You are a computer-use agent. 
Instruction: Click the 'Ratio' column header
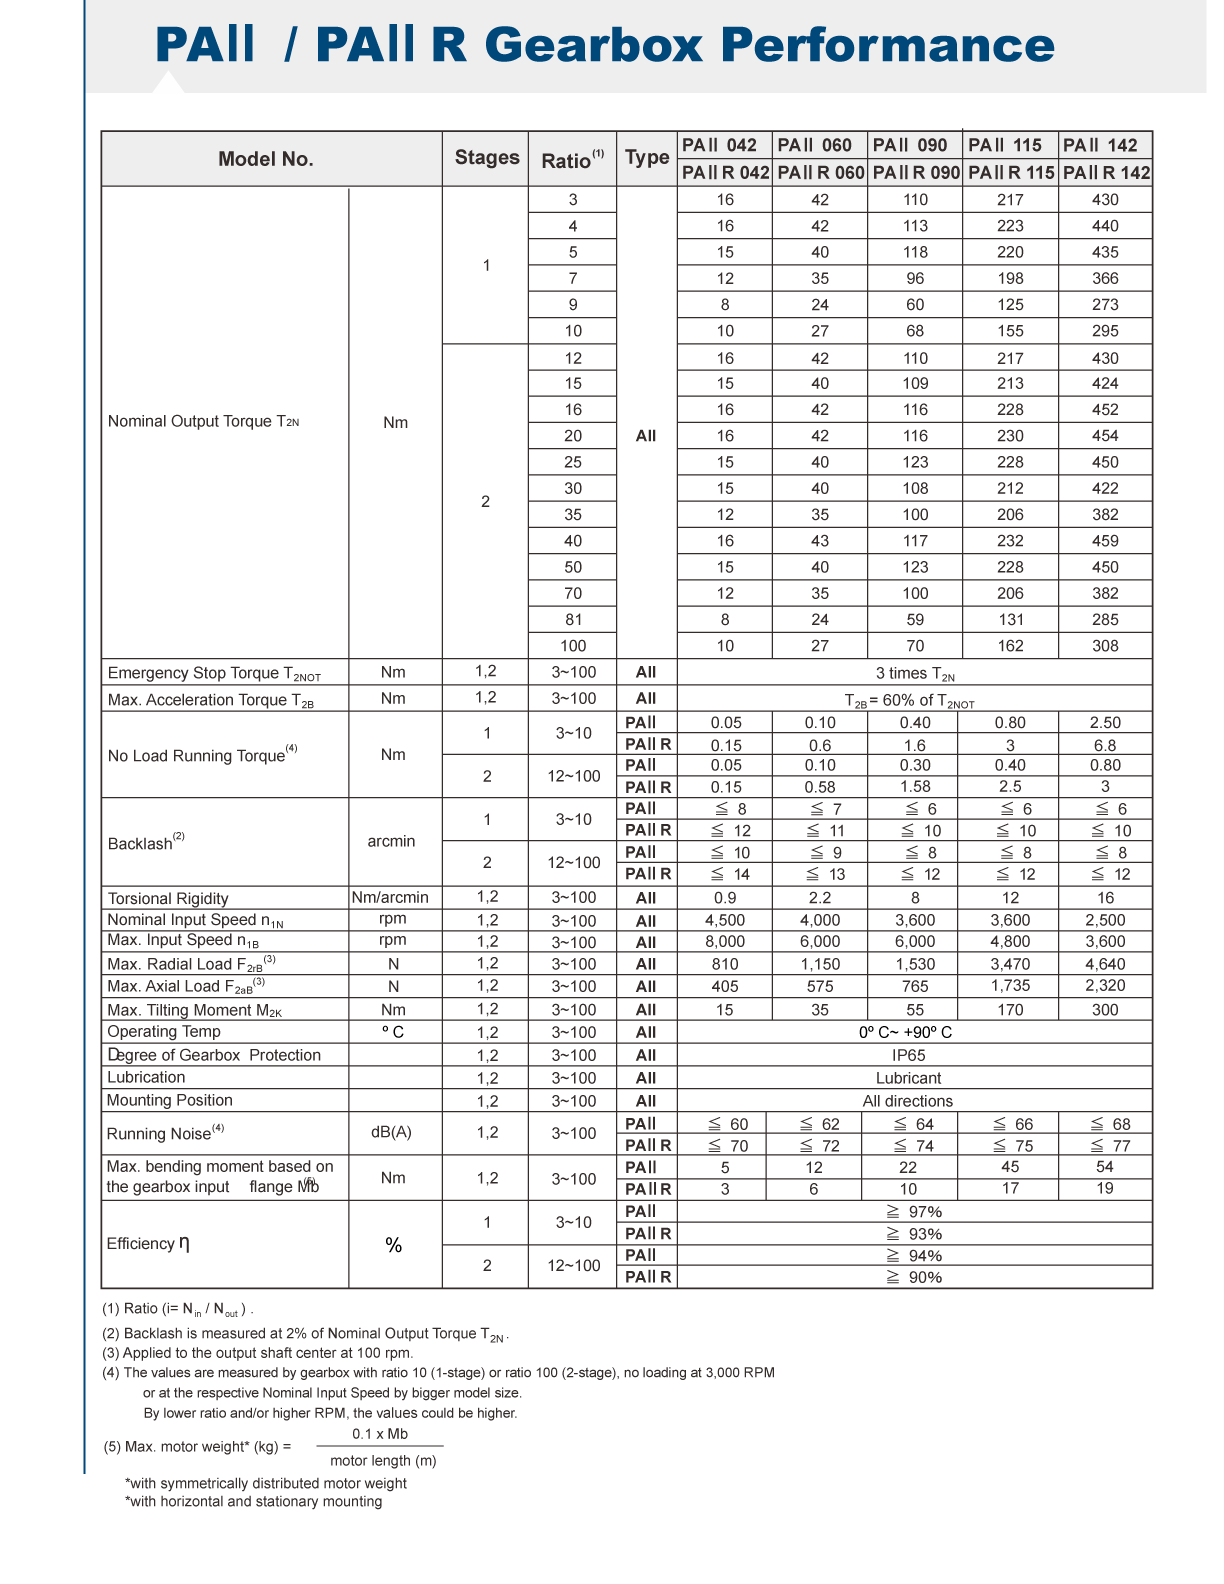pos(572,160)
